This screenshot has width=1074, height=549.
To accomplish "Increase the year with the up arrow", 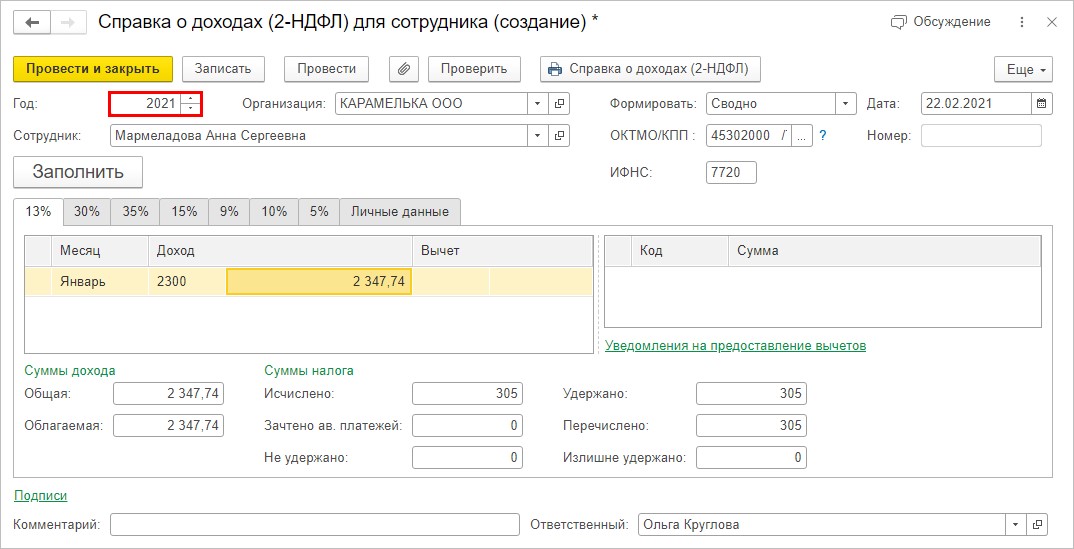I will (190, 99).
